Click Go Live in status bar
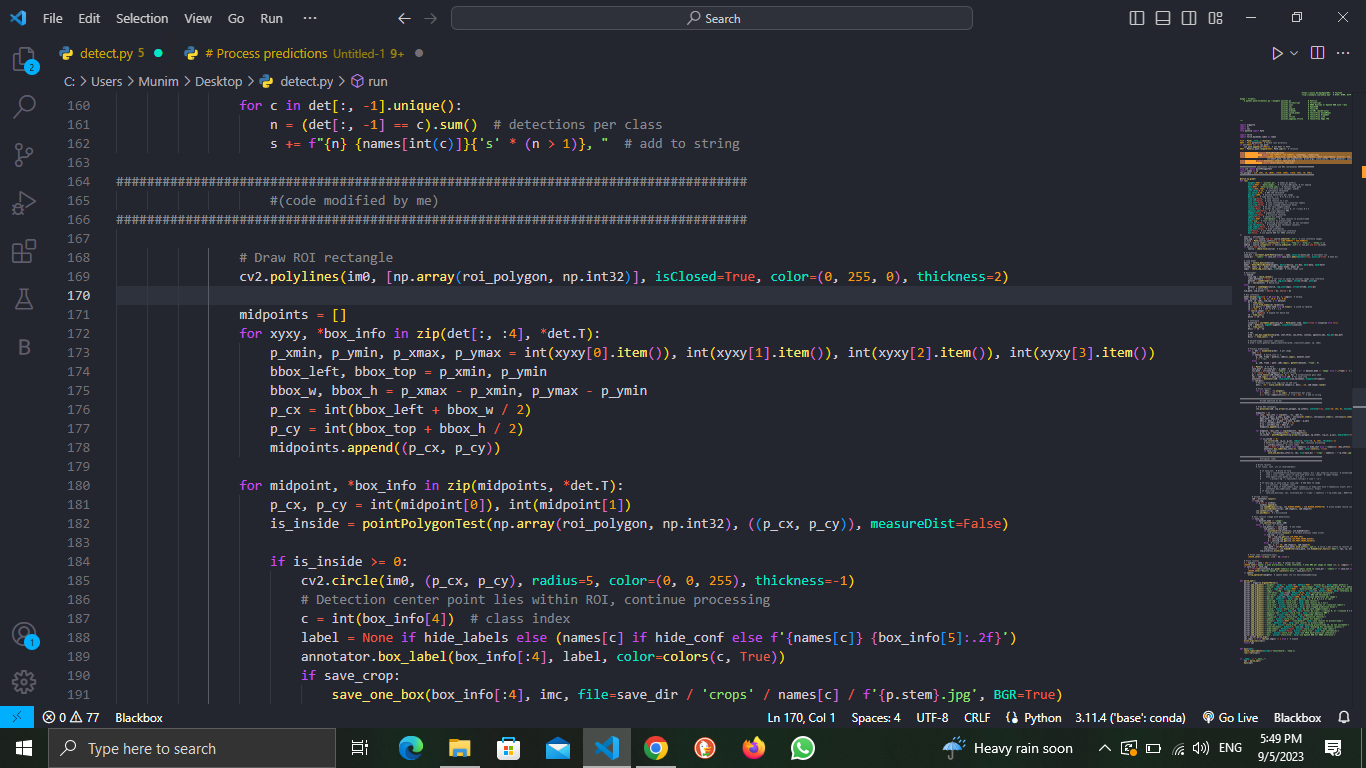This screenshot has width=1366, height=768. tap(1230, 717)
